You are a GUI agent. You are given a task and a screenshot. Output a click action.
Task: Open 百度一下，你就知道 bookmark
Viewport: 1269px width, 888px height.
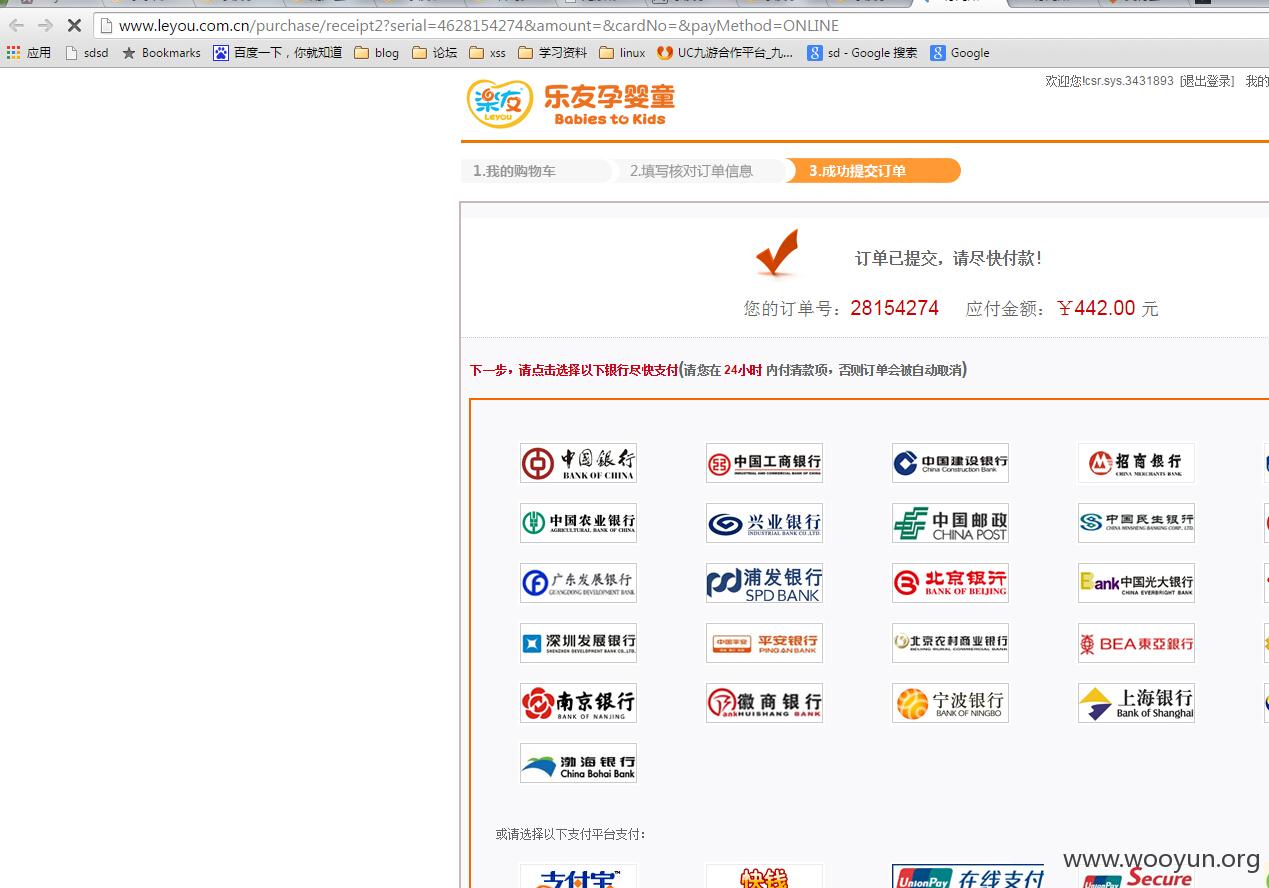point(278,53)
